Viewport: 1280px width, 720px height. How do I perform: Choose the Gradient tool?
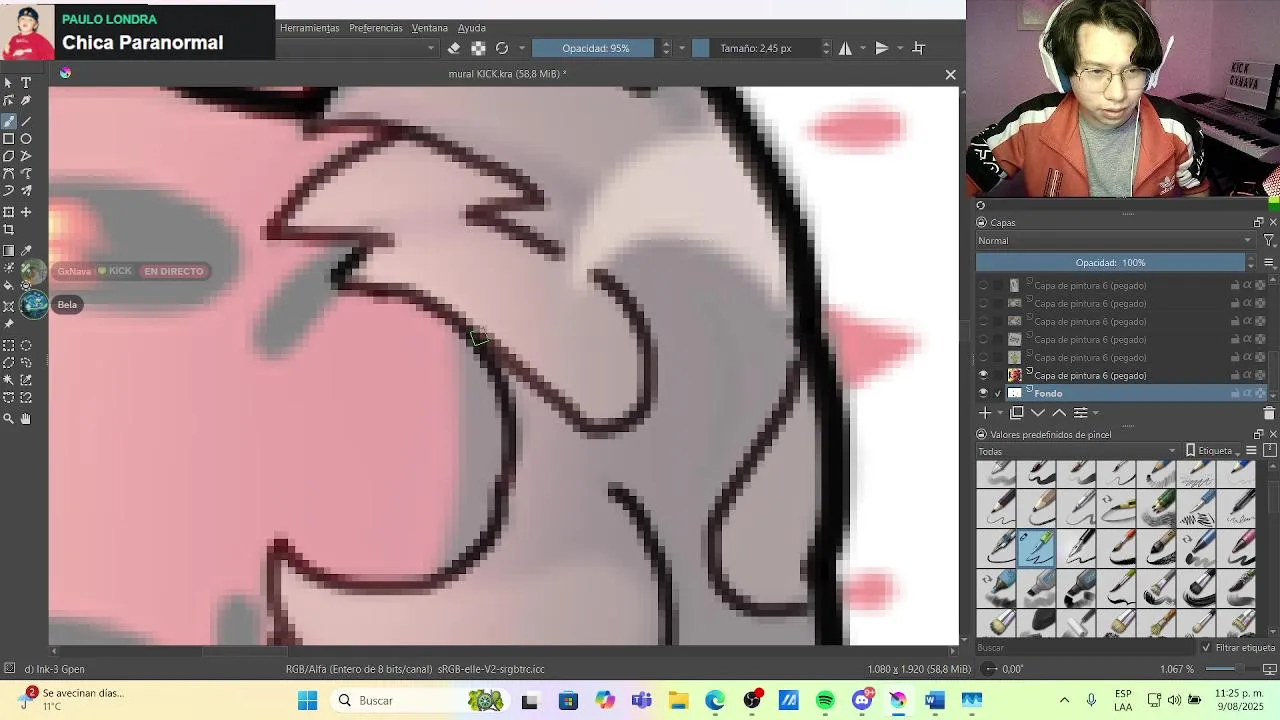9,251
